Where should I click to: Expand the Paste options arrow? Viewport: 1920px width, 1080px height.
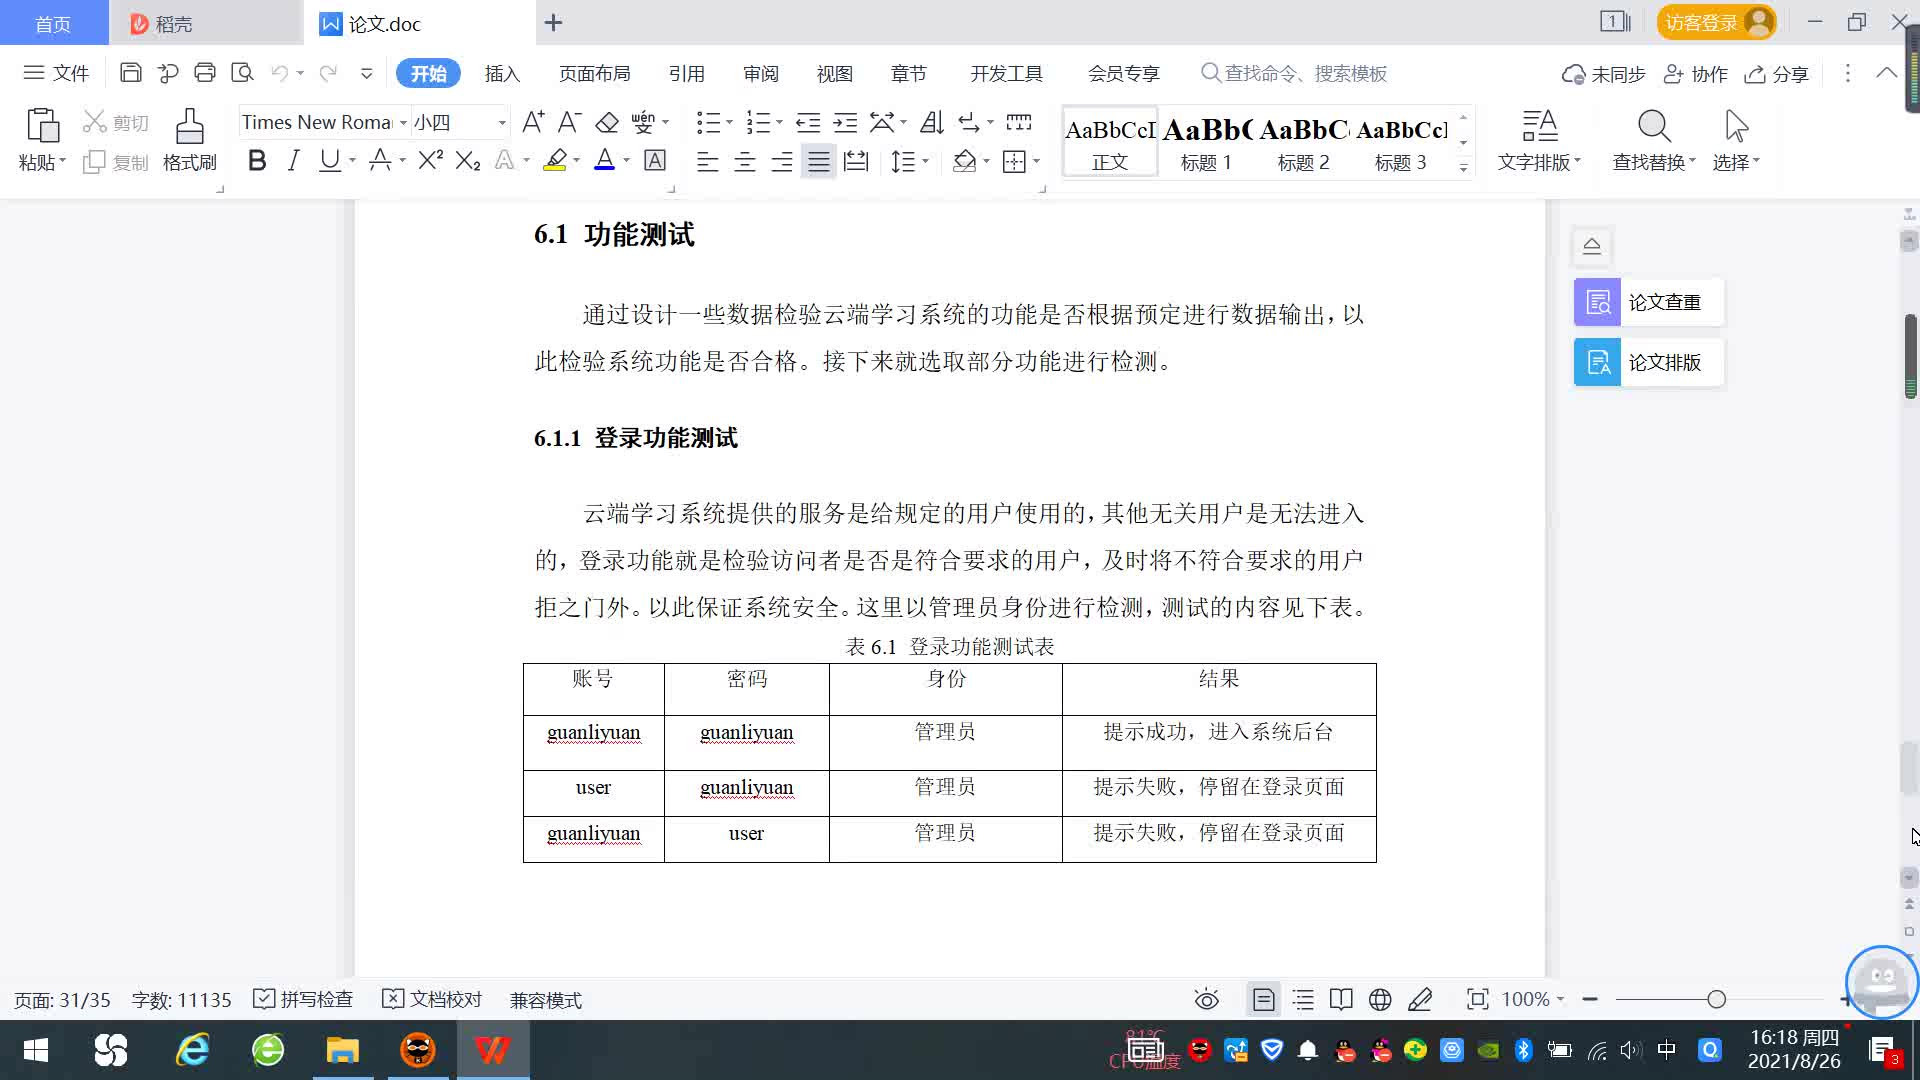pyautogui.click(x=62, y=161)
